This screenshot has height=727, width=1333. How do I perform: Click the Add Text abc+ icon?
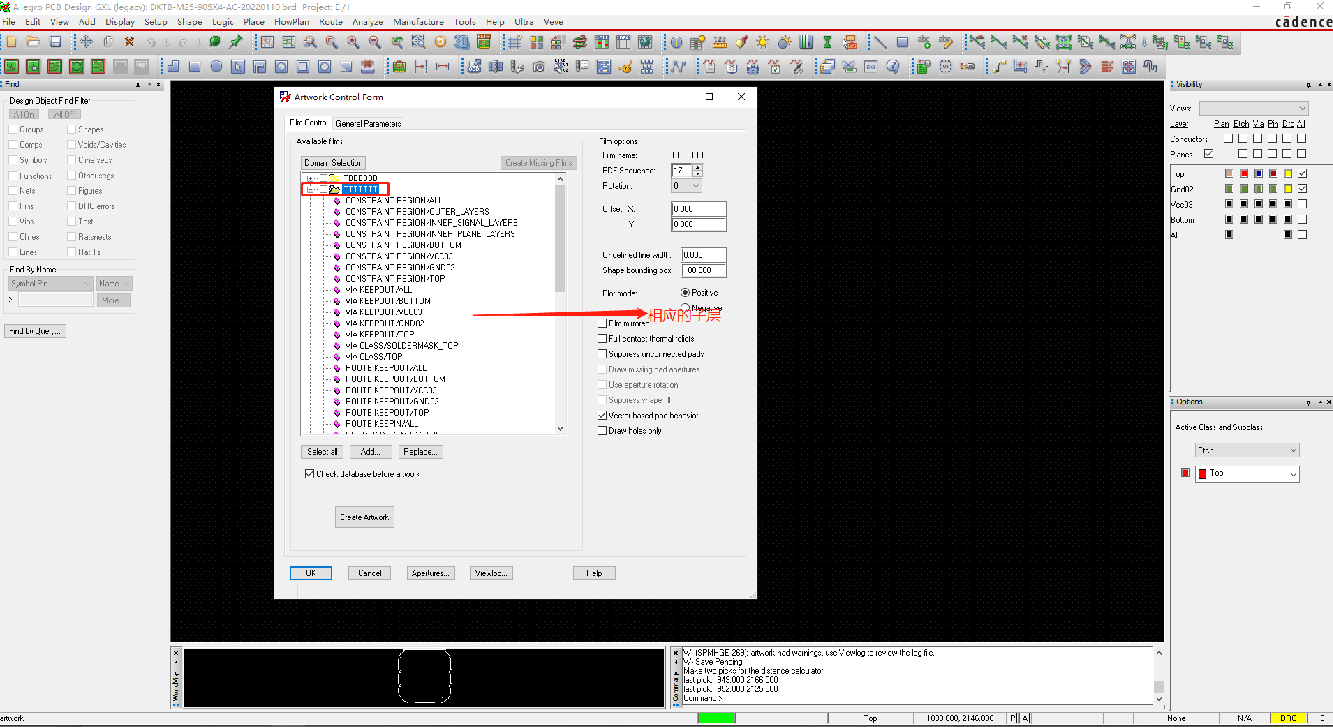[924, 42]
